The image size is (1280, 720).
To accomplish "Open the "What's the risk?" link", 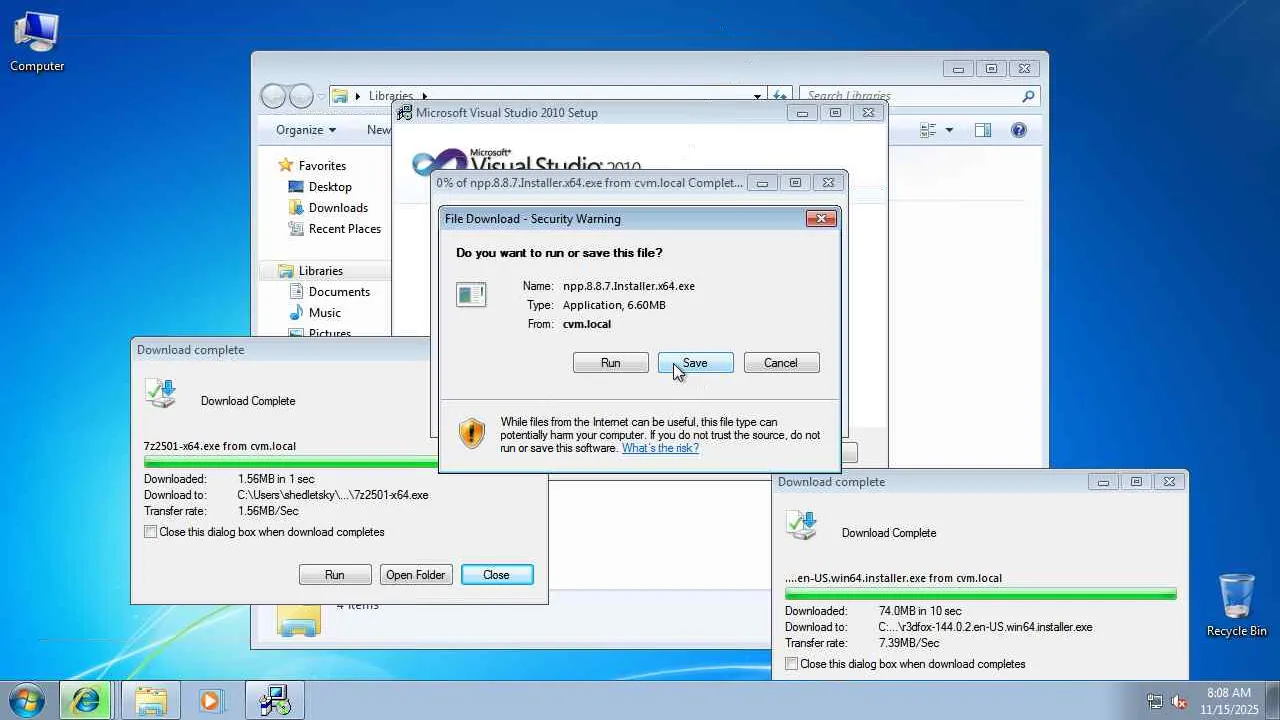I will pyautogui.click(x=660, y=448).
